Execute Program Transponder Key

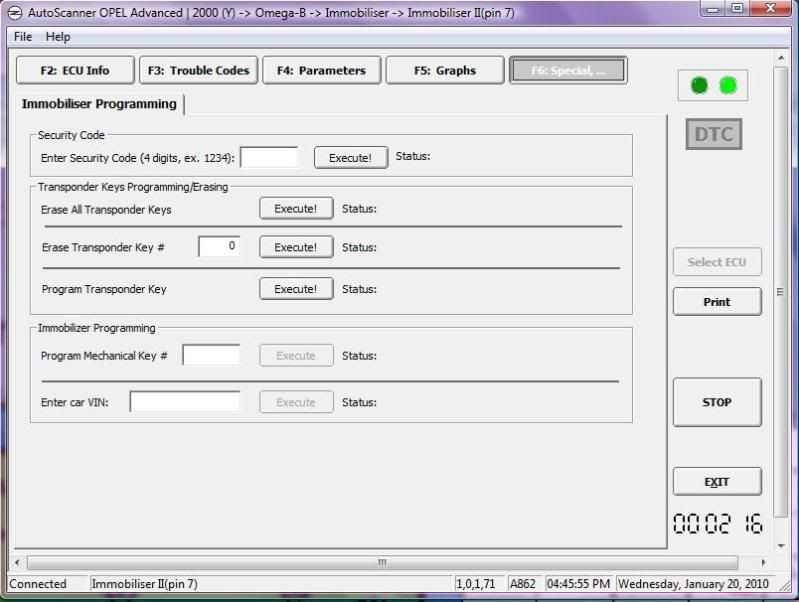(296, 289)
